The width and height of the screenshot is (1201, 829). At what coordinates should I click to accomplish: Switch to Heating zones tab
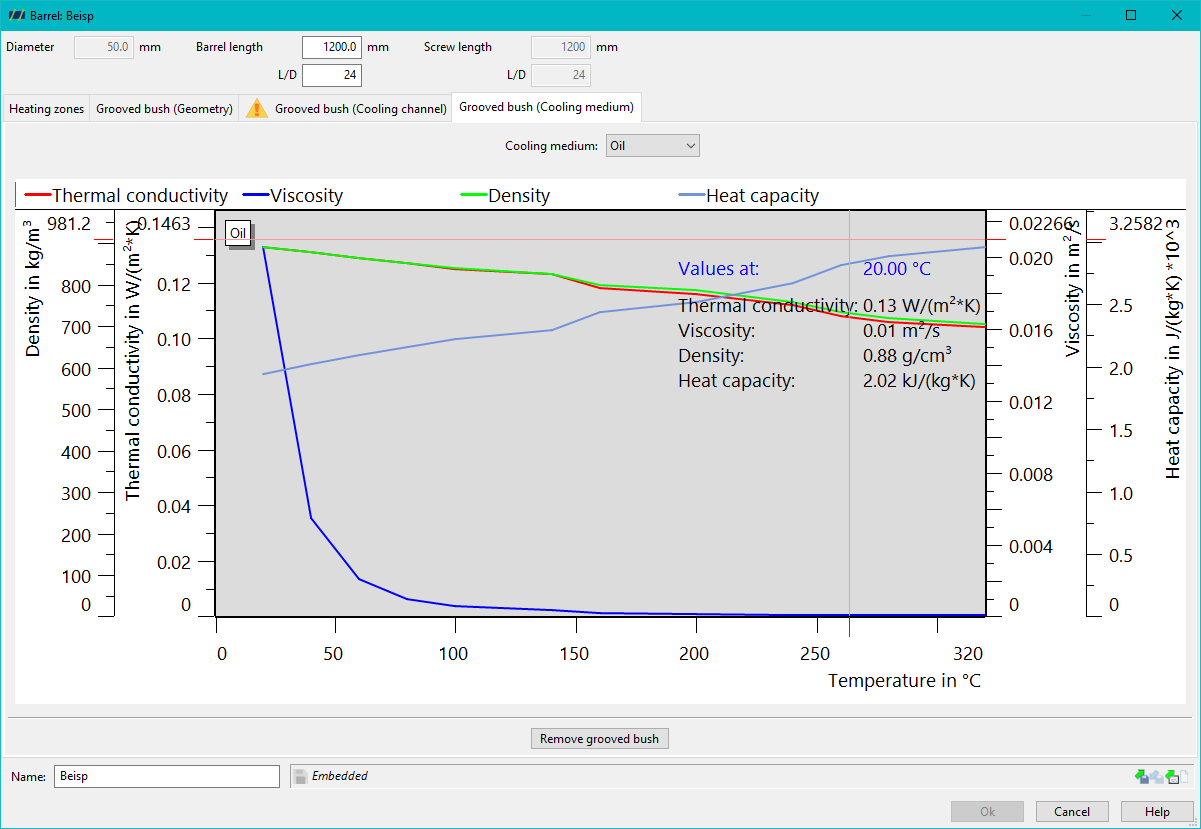46,109
